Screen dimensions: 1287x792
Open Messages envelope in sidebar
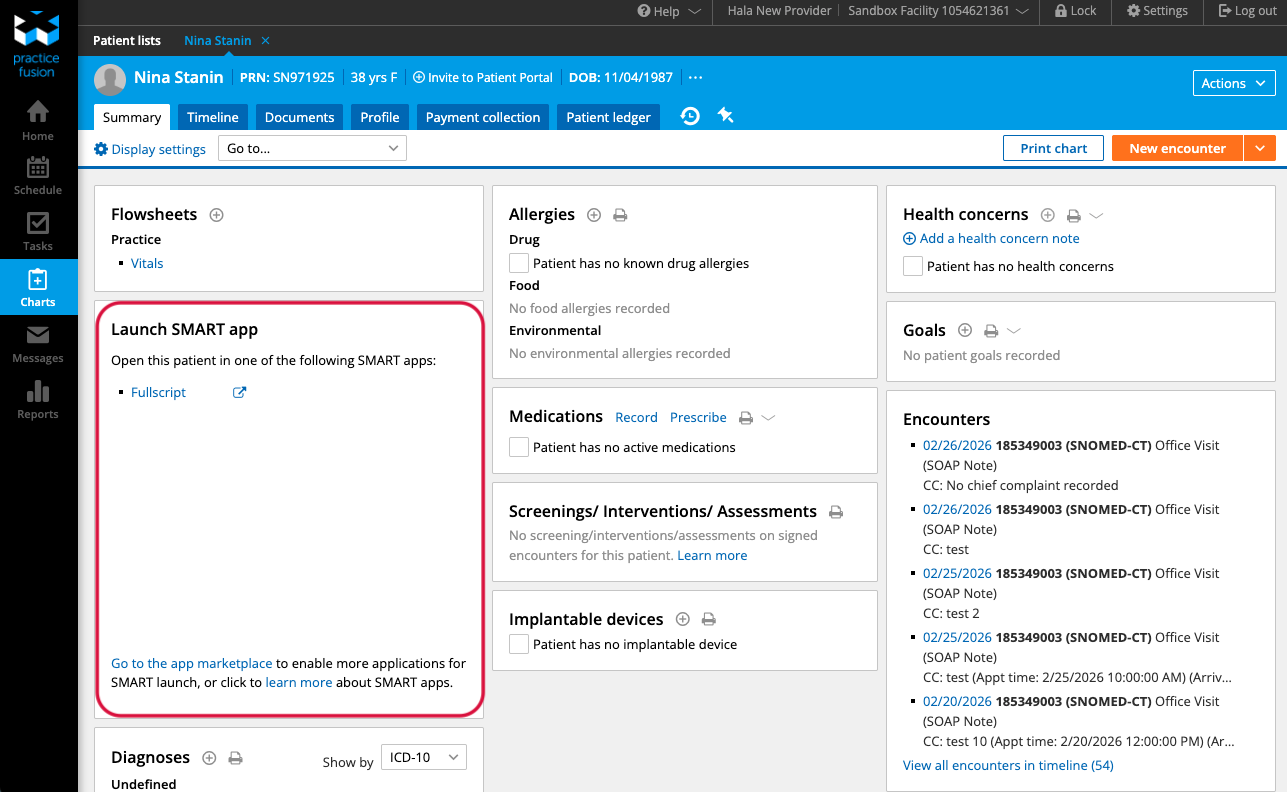[38, 343]
